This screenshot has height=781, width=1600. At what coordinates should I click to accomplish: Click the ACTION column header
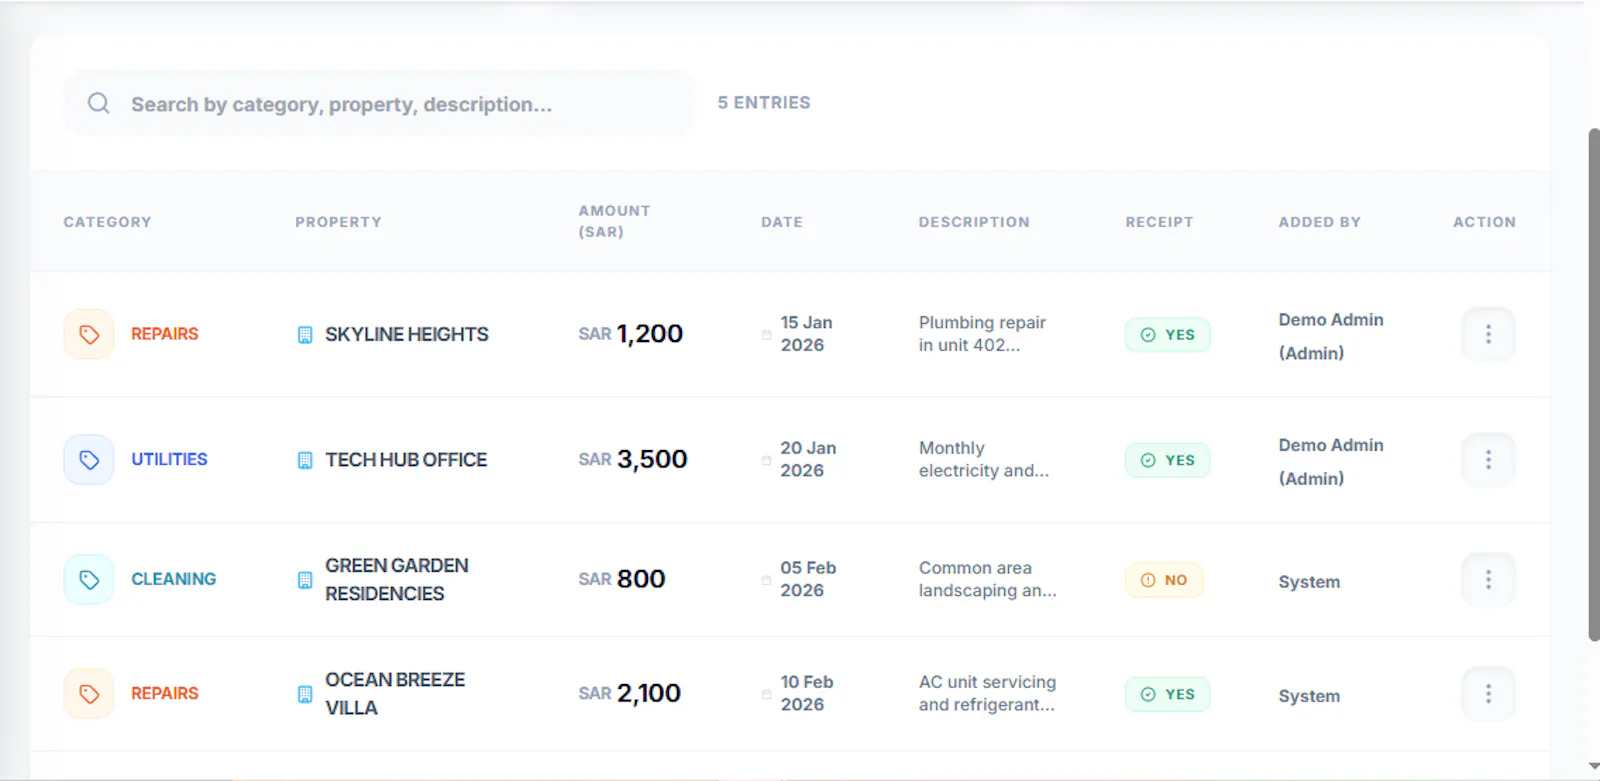[1484, 222]
